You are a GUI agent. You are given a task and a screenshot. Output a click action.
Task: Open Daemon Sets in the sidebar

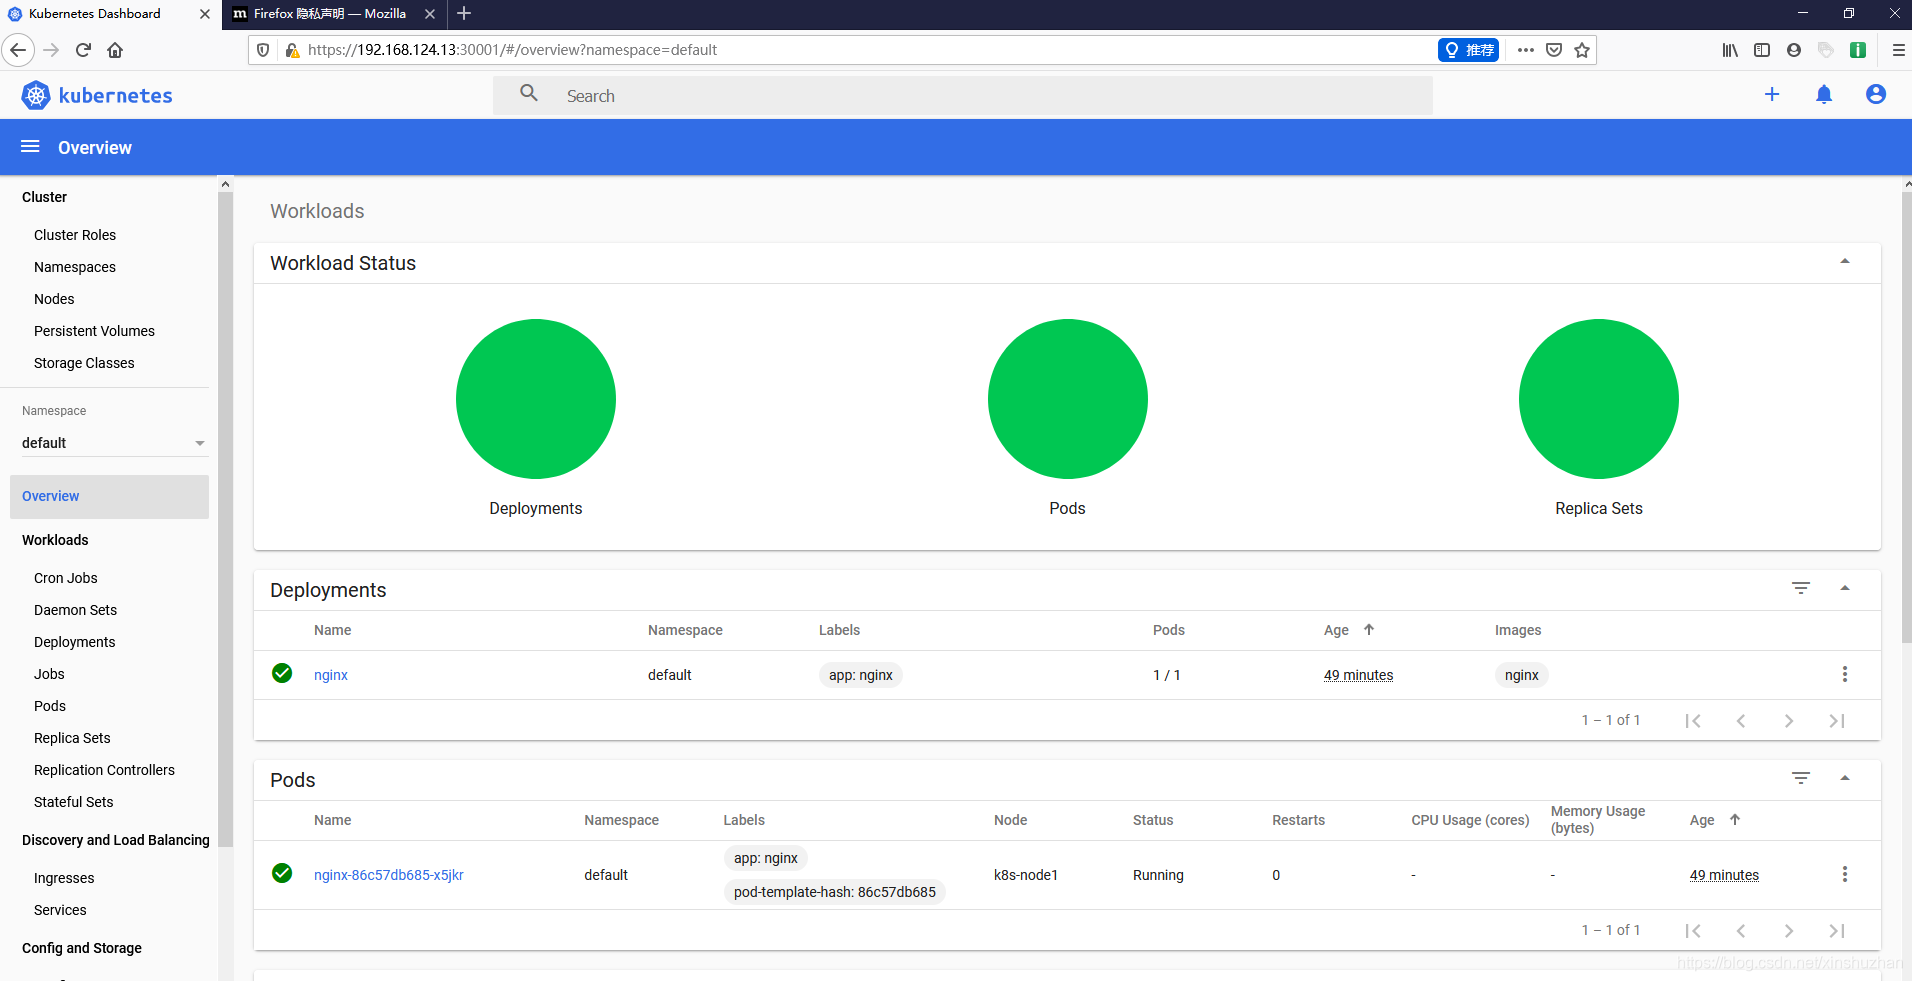(x=75, y=610)
